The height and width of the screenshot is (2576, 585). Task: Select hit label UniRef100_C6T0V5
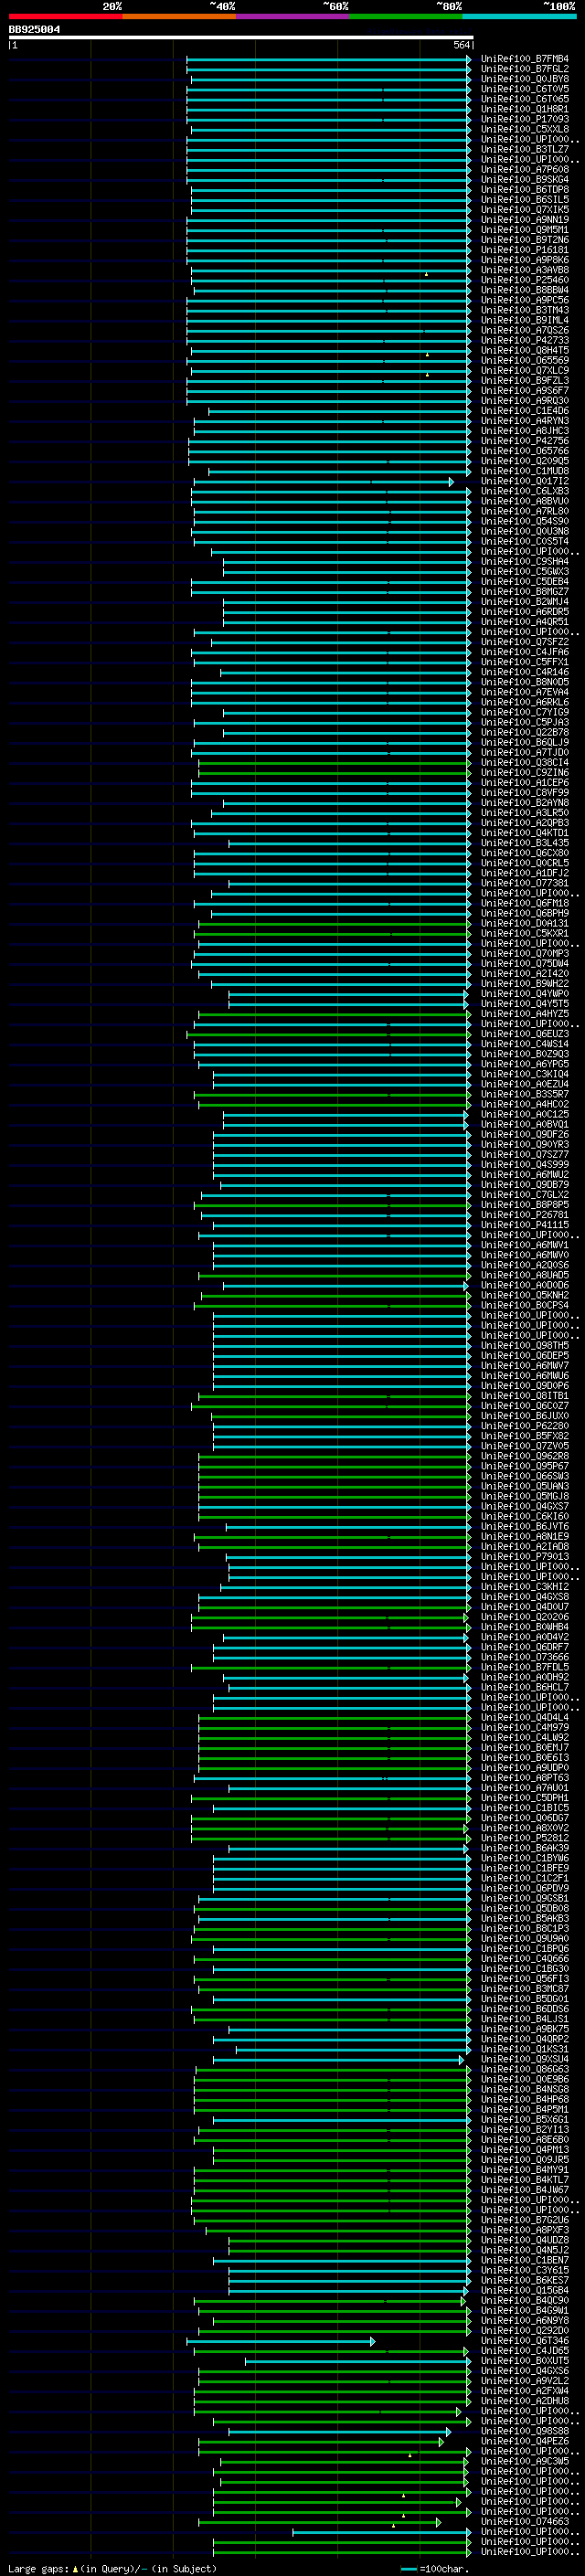[x=525, y=89]
